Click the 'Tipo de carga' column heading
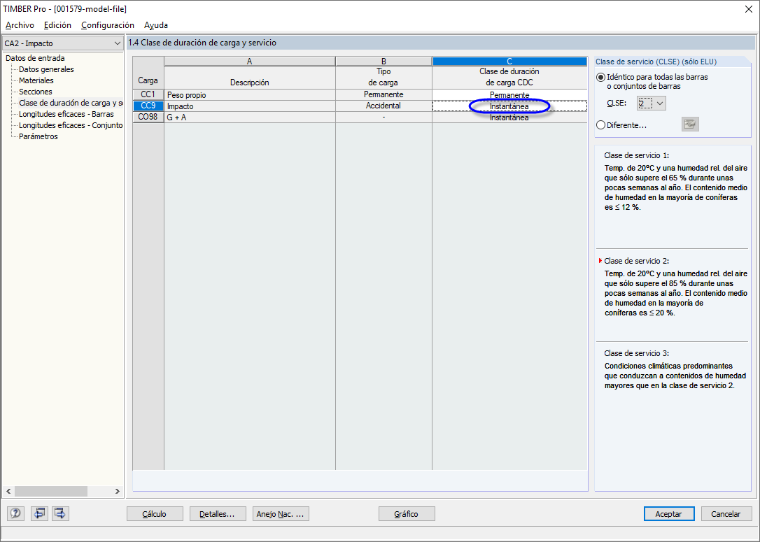This screenshot has width=760, height=542. [x=383, y=77]
